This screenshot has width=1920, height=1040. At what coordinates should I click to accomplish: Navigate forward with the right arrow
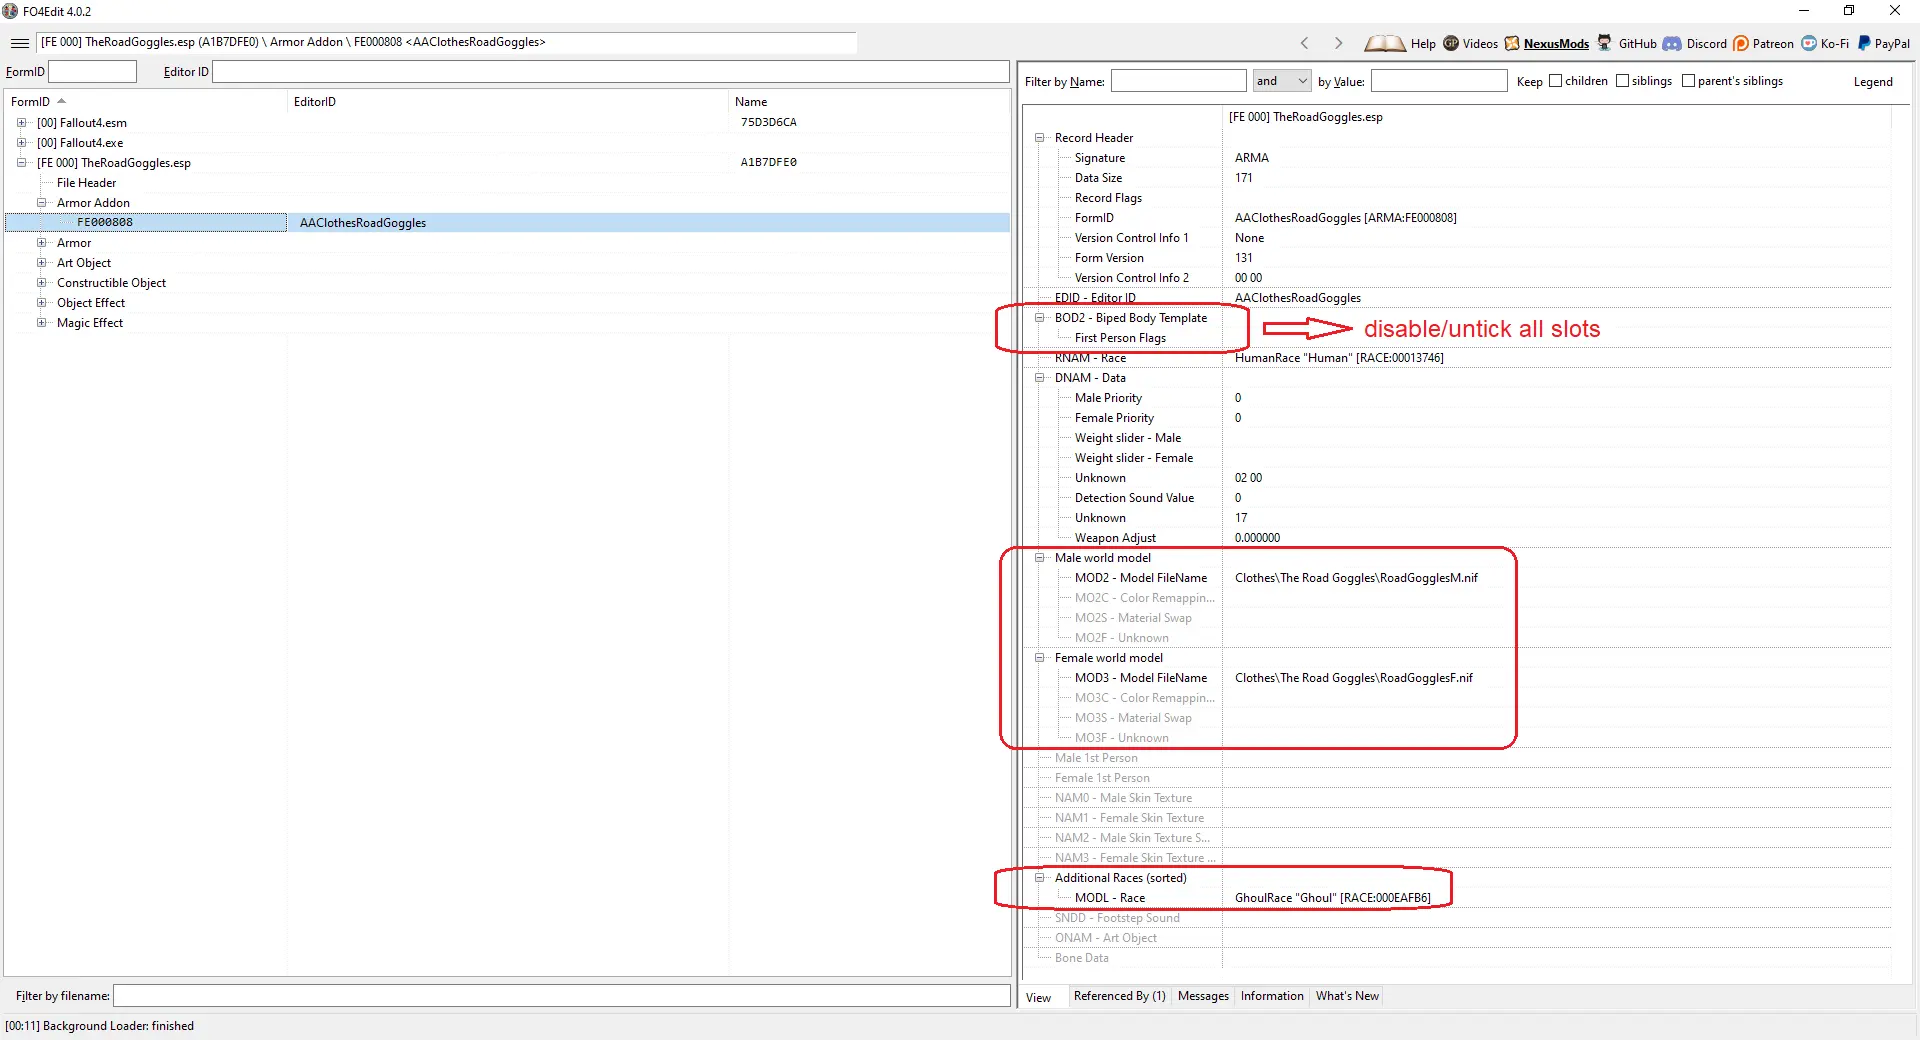(1338, 43)
